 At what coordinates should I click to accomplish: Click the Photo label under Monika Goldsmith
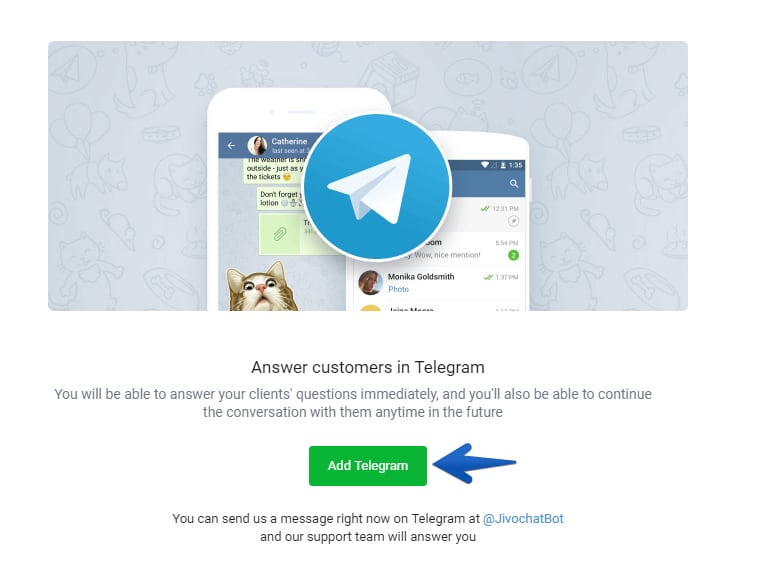tap(398, 289)
